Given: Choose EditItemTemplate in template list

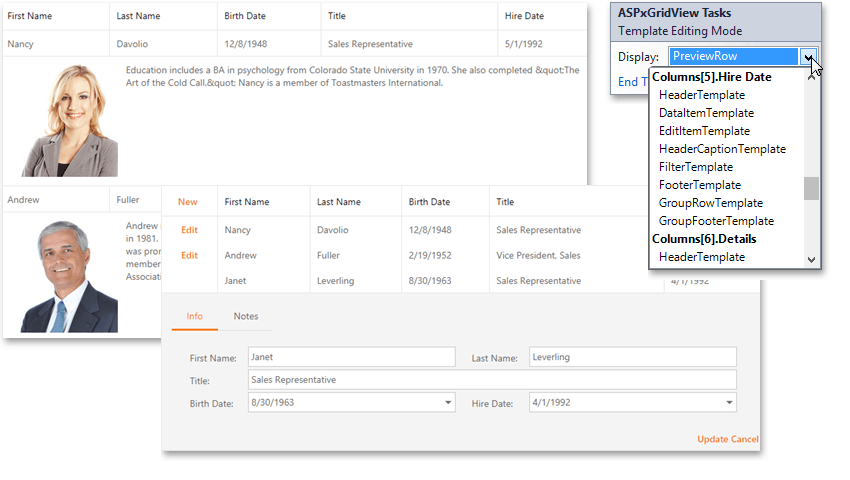Looking at the screenshot, I should 704,131.
